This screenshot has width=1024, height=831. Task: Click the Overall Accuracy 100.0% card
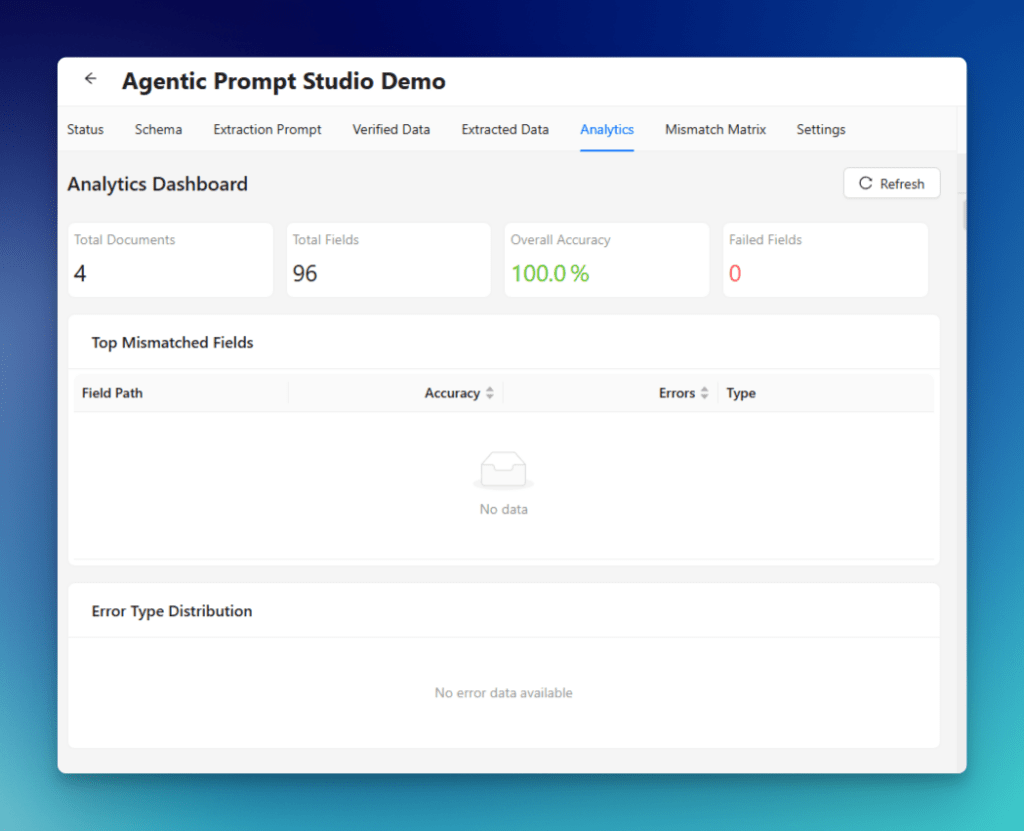(x=606, y=260)
